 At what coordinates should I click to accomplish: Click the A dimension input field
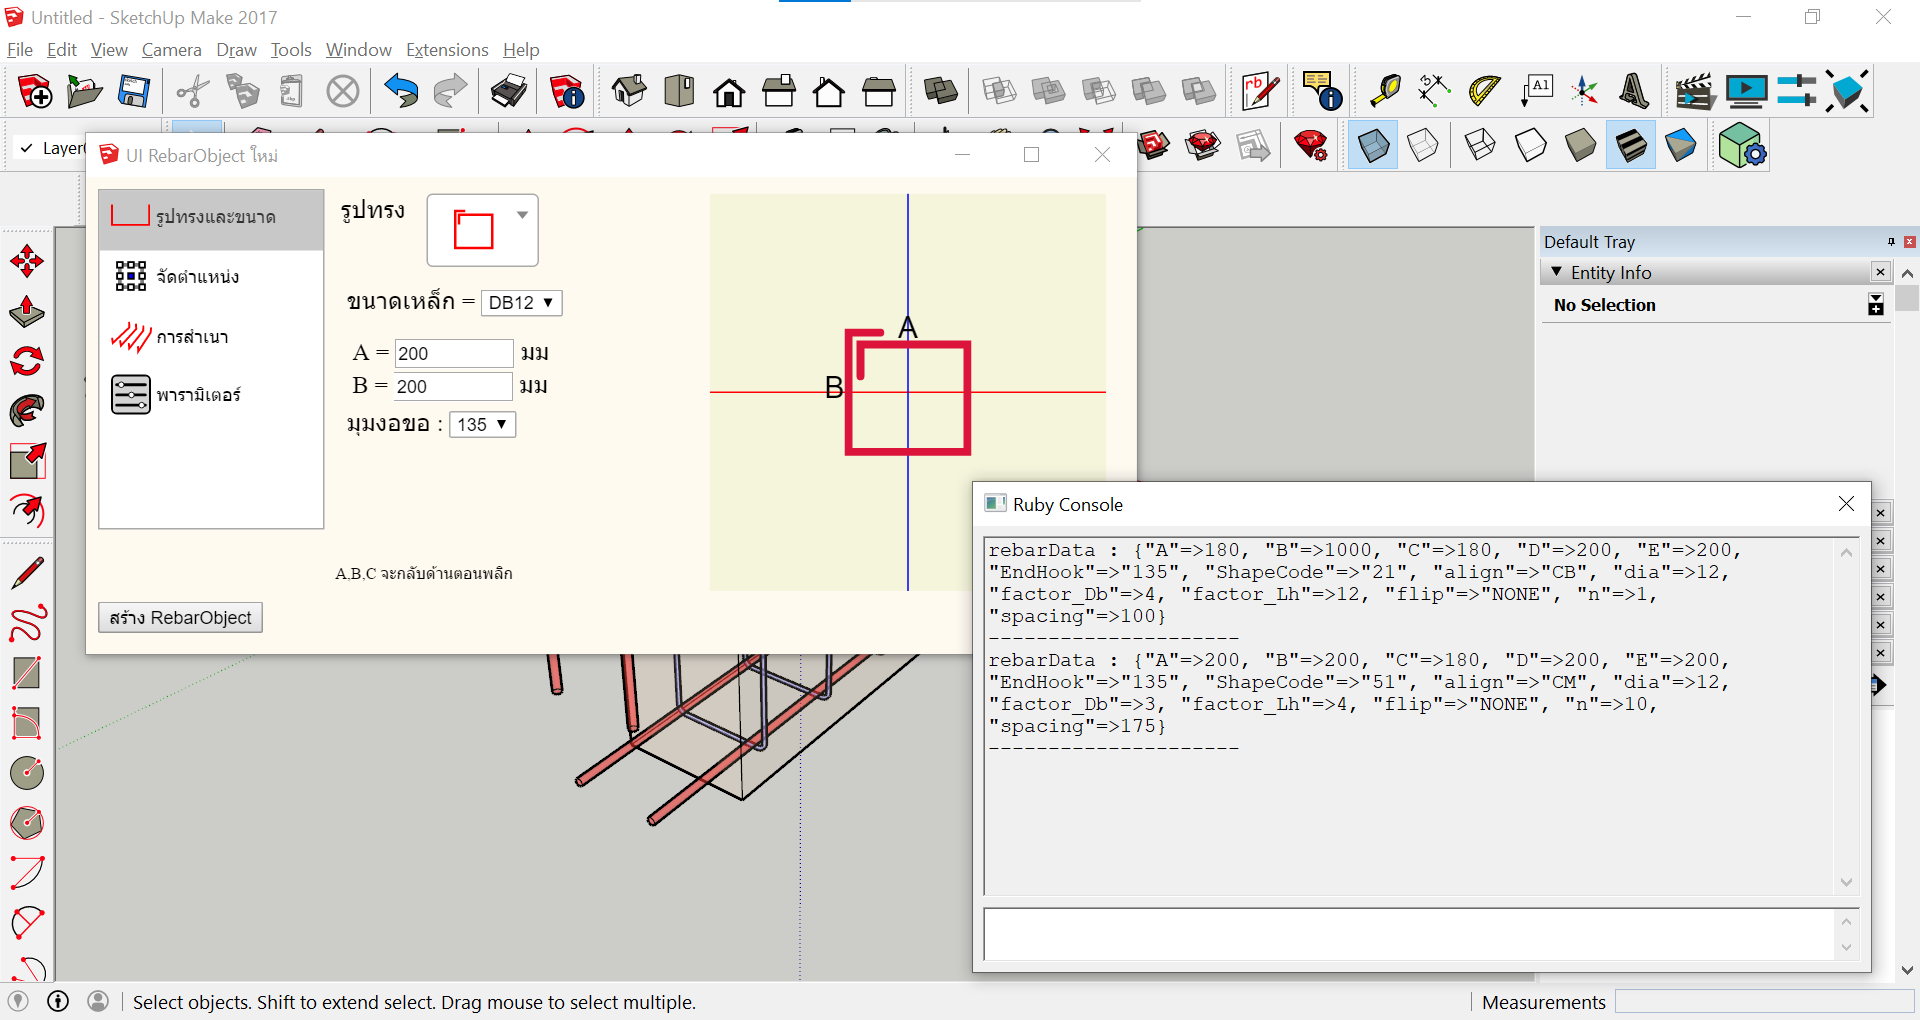pos(454,353)
